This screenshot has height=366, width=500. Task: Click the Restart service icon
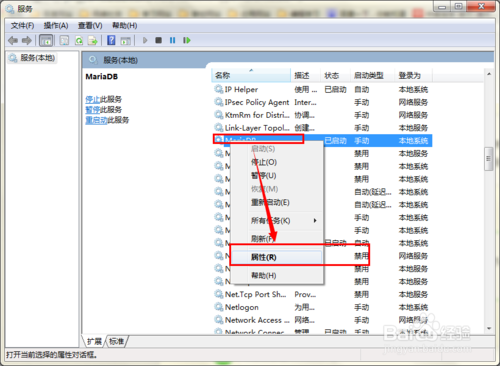click(x=187, y=40)
